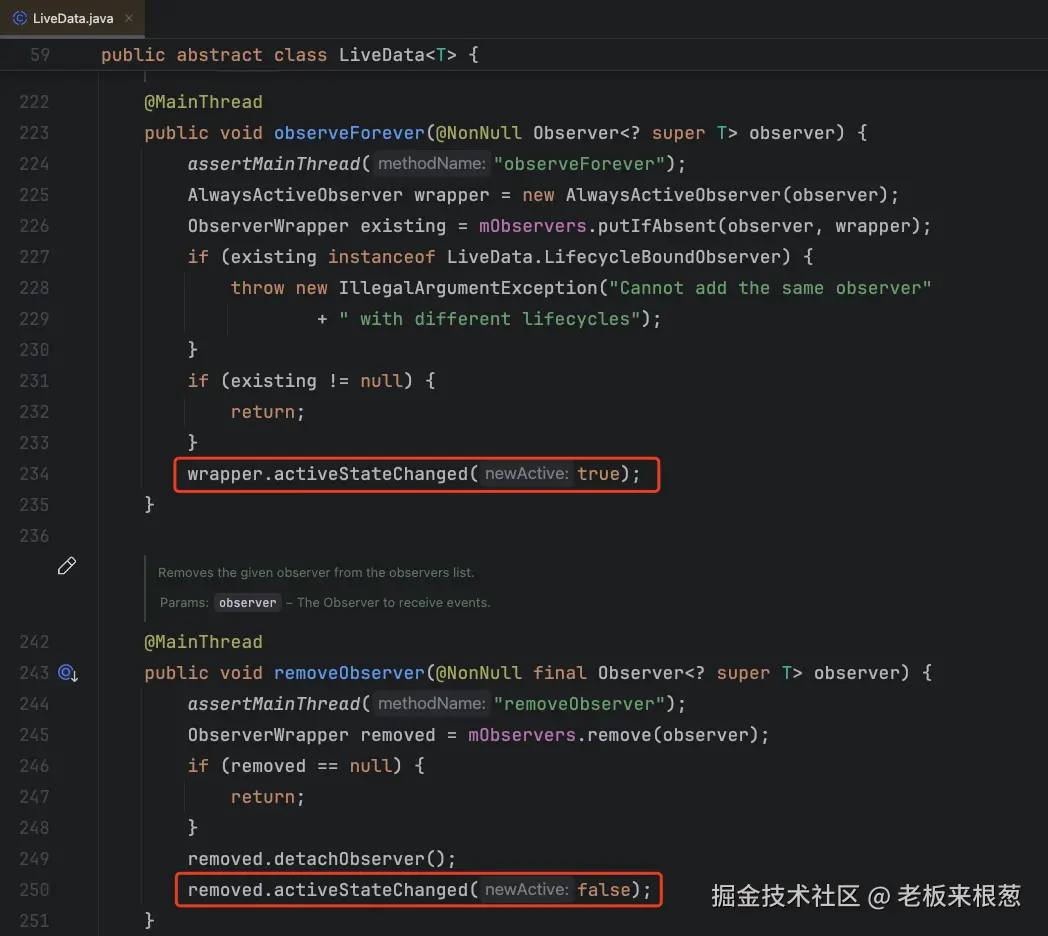Click the sticky class header line 59
This screenshot has height=936, width=1048.
click(x=524, y=55)
